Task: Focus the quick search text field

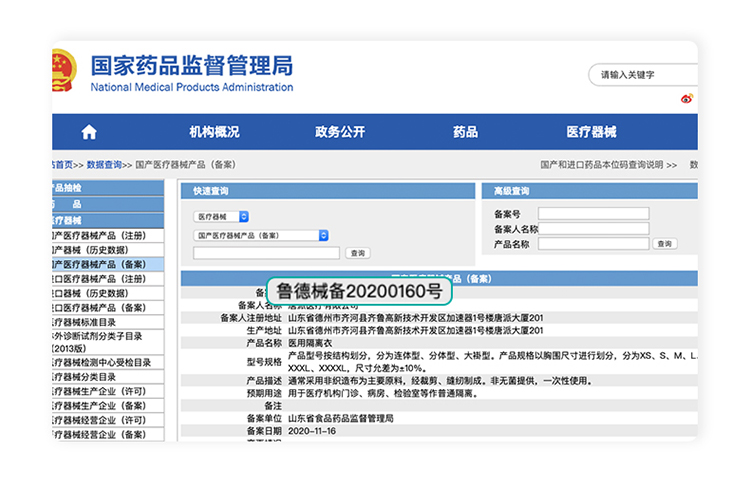Action: coord(266,253)
